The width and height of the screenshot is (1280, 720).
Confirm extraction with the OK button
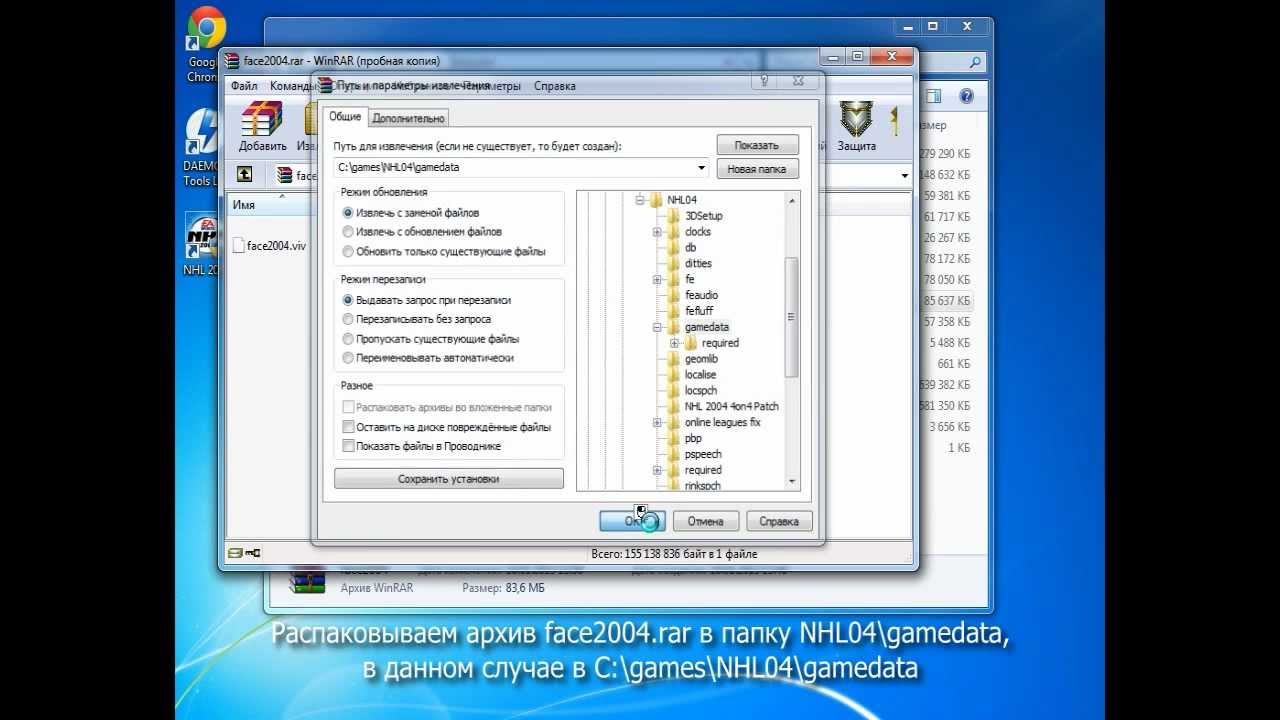click(633, 521)
